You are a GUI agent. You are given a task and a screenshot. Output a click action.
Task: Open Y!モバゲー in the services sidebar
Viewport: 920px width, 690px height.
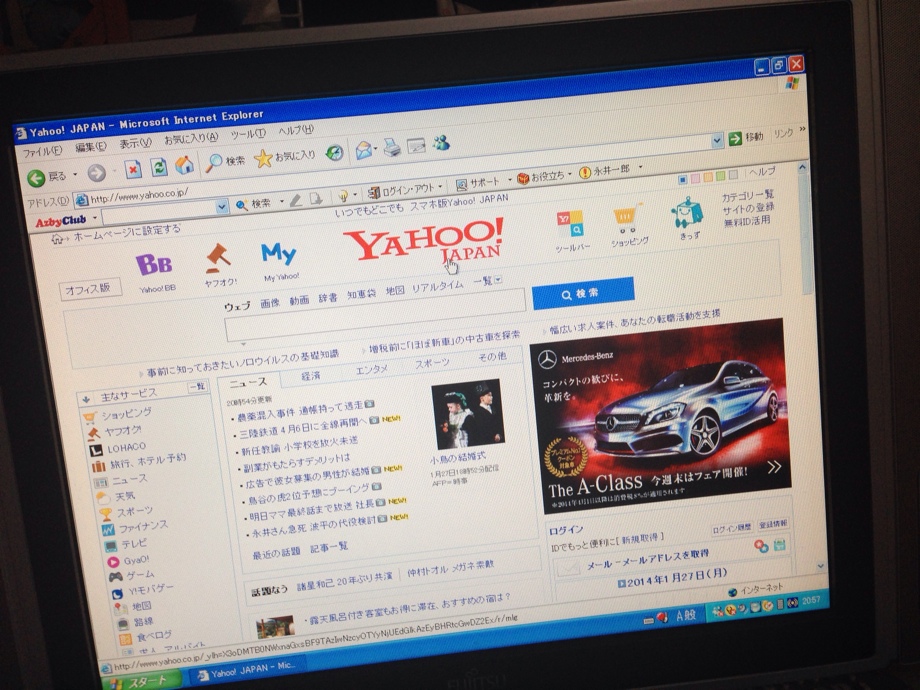coord(151,589)
